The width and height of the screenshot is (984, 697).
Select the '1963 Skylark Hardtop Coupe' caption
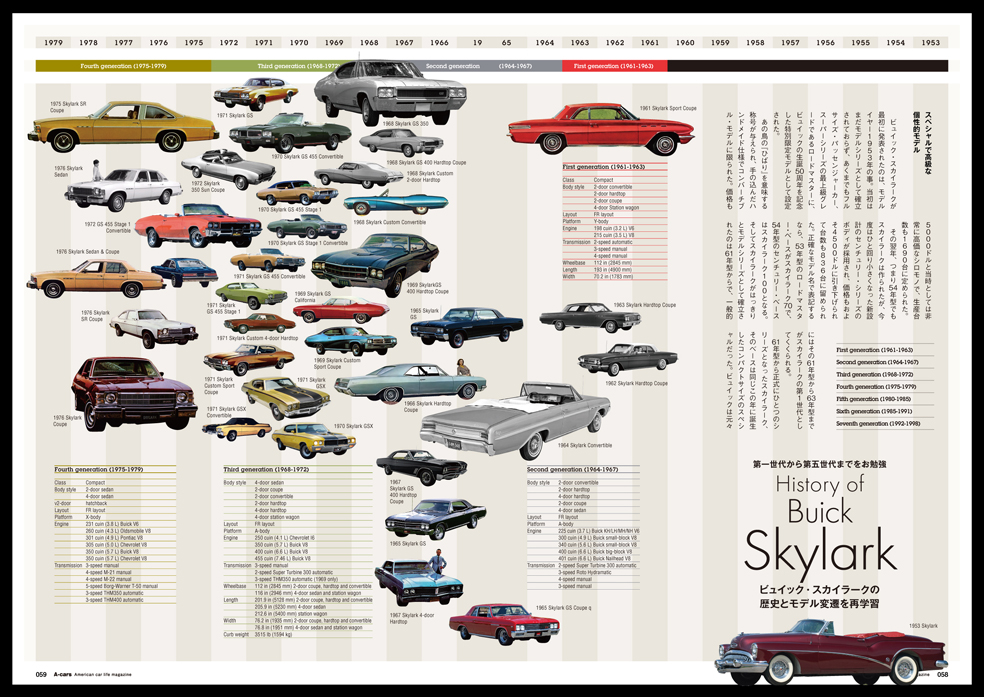coord(644,305)
